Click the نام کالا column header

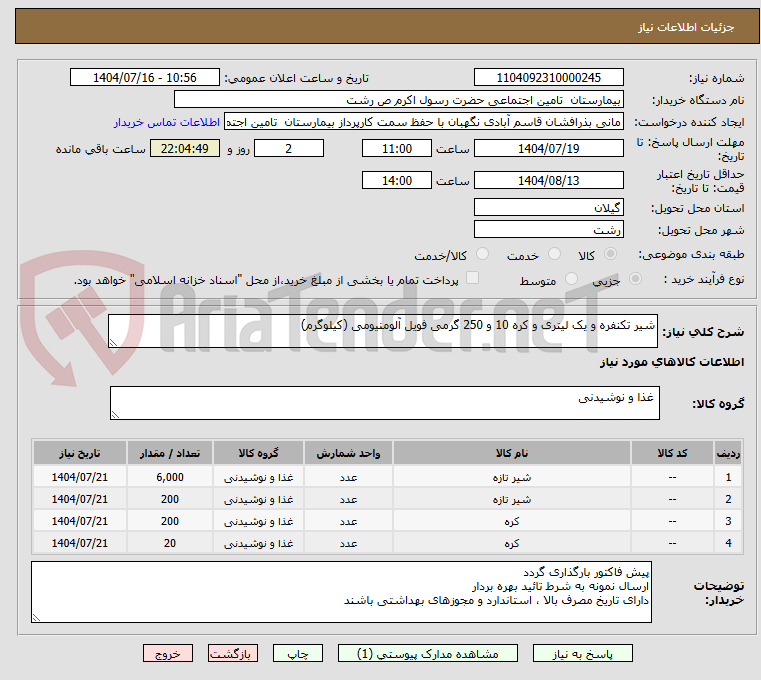pos(512,453)
